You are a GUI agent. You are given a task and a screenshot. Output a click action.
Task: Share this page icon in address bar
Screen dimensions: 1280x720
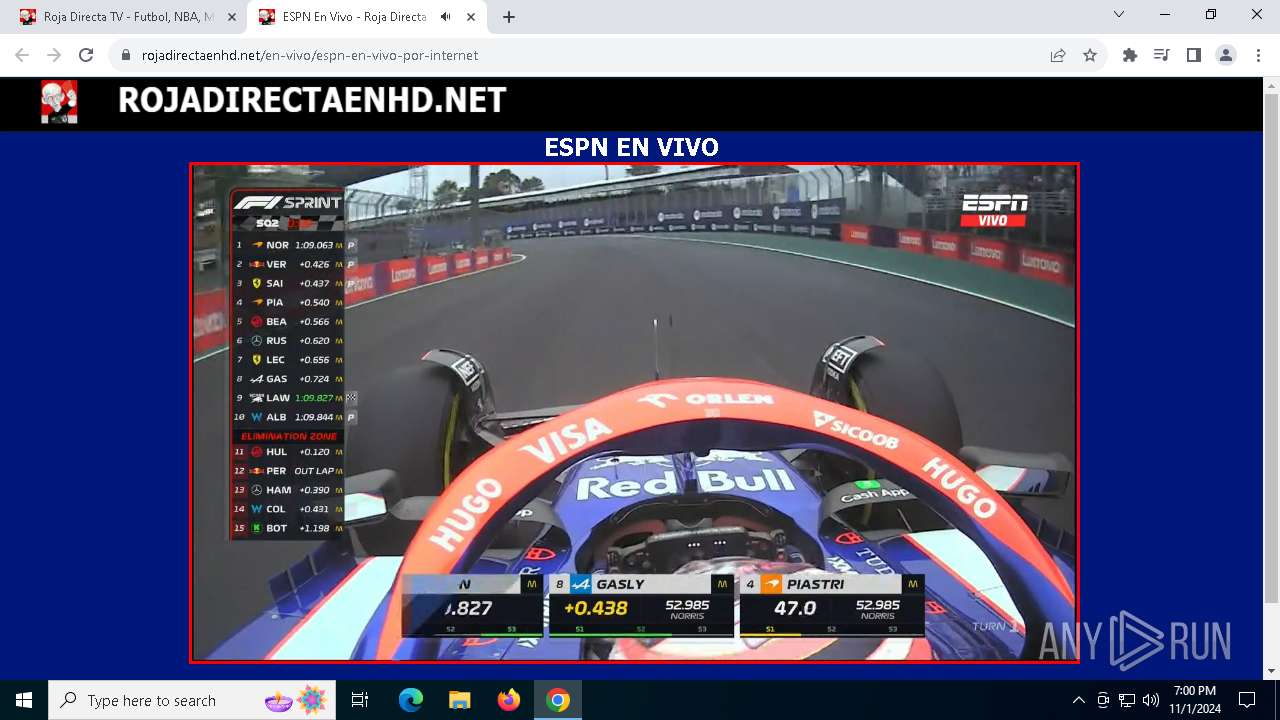[1058, 56]
